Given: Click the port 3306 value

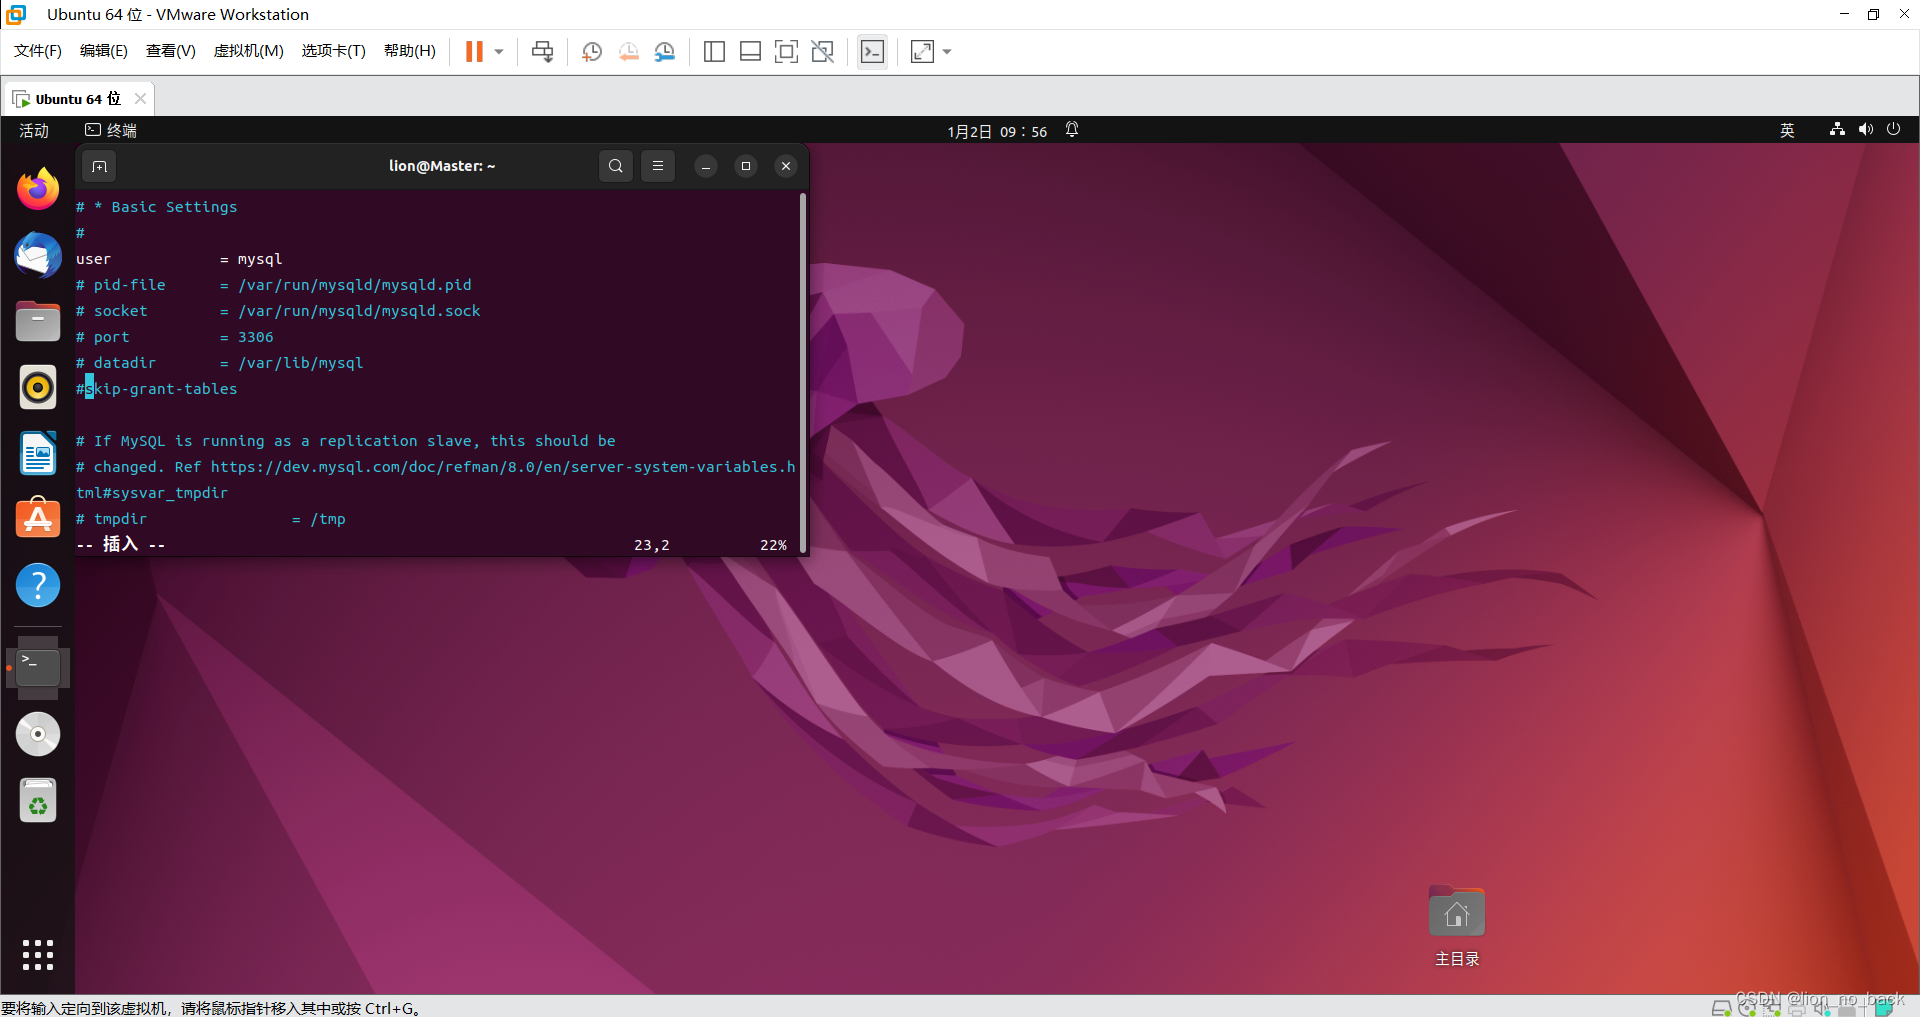Looking at the screenshot, I should [256, 337].
